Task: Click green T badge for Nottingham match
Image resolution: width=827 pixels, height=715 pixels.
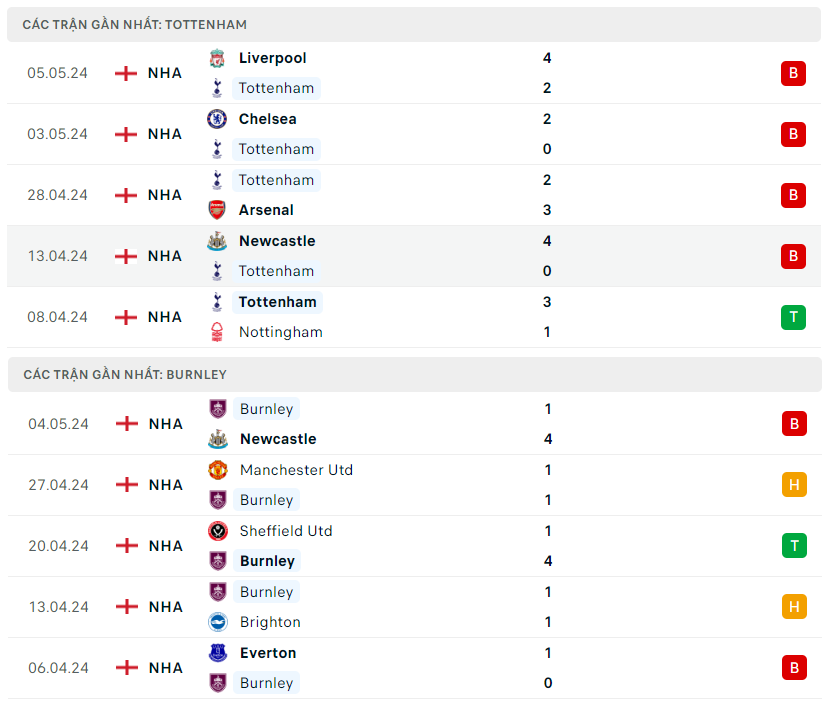Action: 793,317
